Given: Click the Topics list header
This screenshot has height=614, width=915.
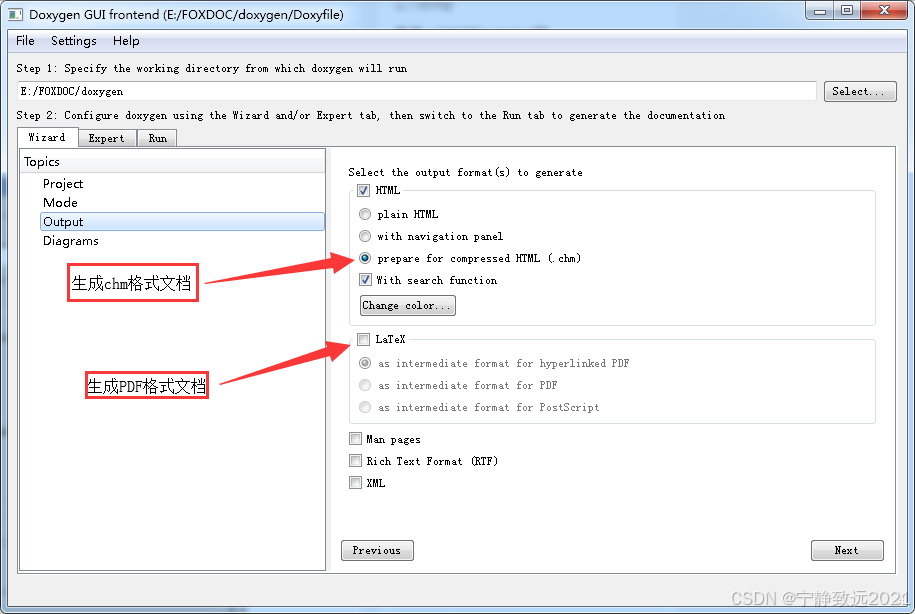Looking at the screenshot, I should [172, 162].
